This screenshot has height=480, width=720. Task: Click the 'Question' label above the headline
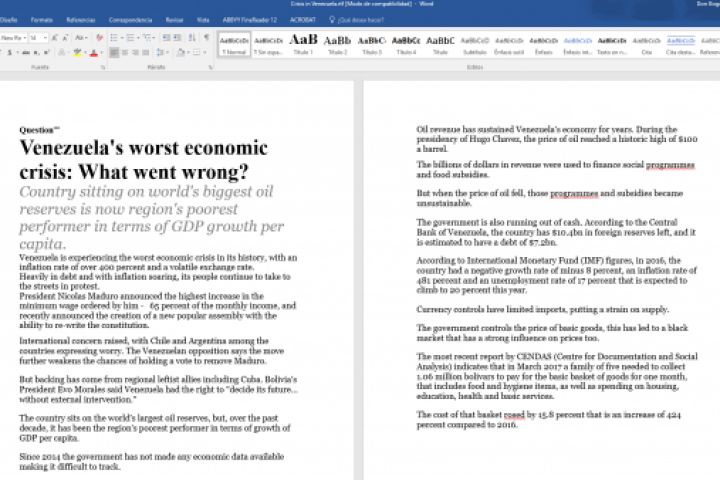coord(37,130)
